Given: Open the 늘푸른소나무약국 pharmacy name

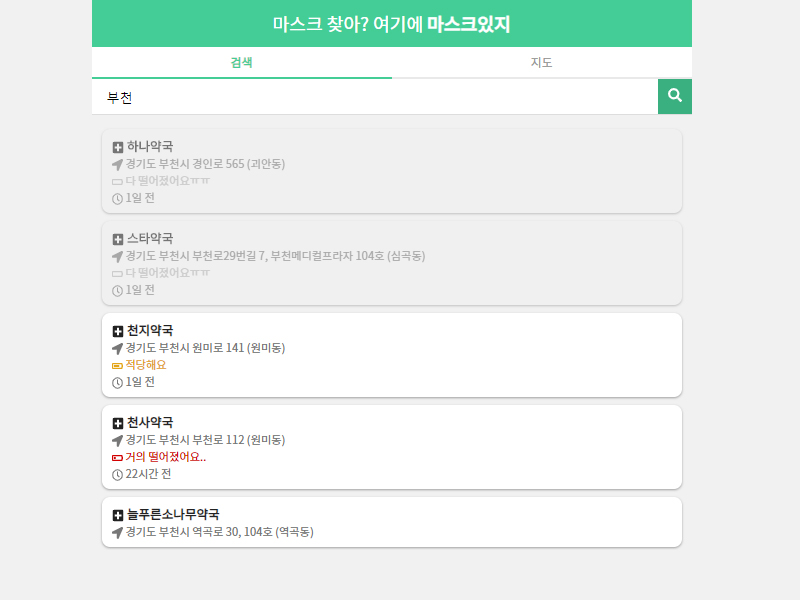Looking at the screenshot, I should (173, 514).
